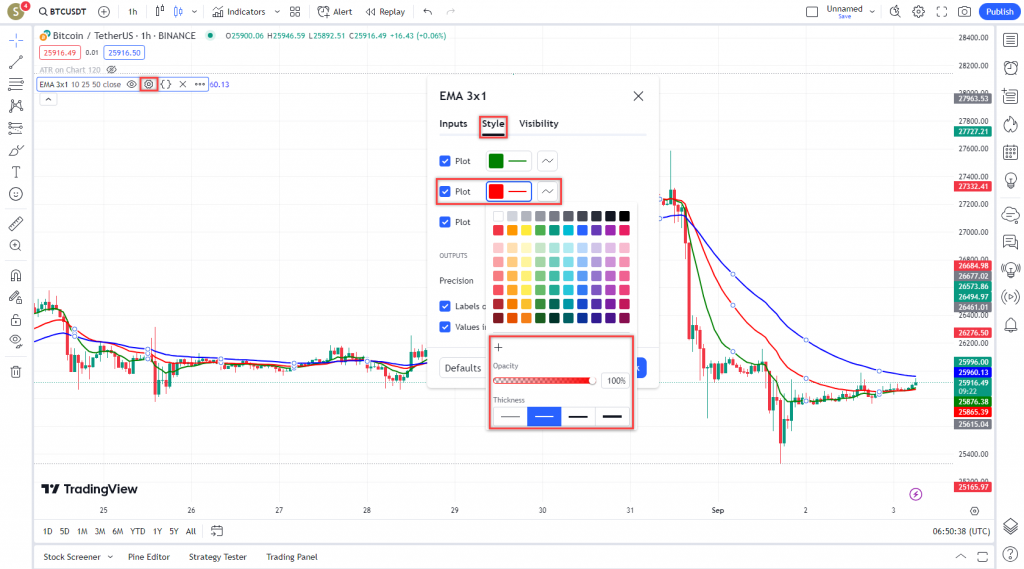Toggle the Values in status line checkbox
1024x569 pixels.
tap(445, 327)
